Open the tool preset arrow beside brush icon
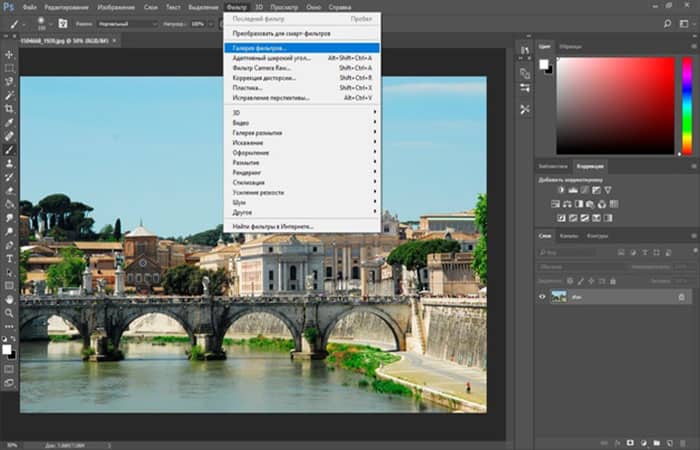 click(24, 24)
